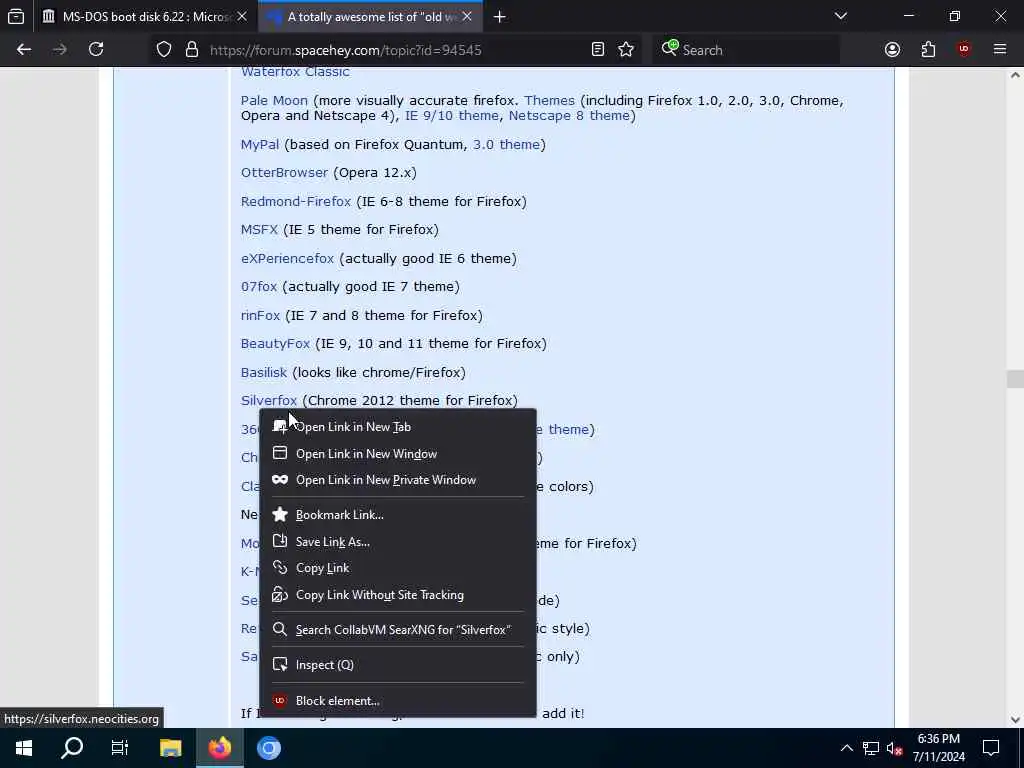Open the MyPal link
This screenshot has width=1024, height=768.
coord(260,144)
